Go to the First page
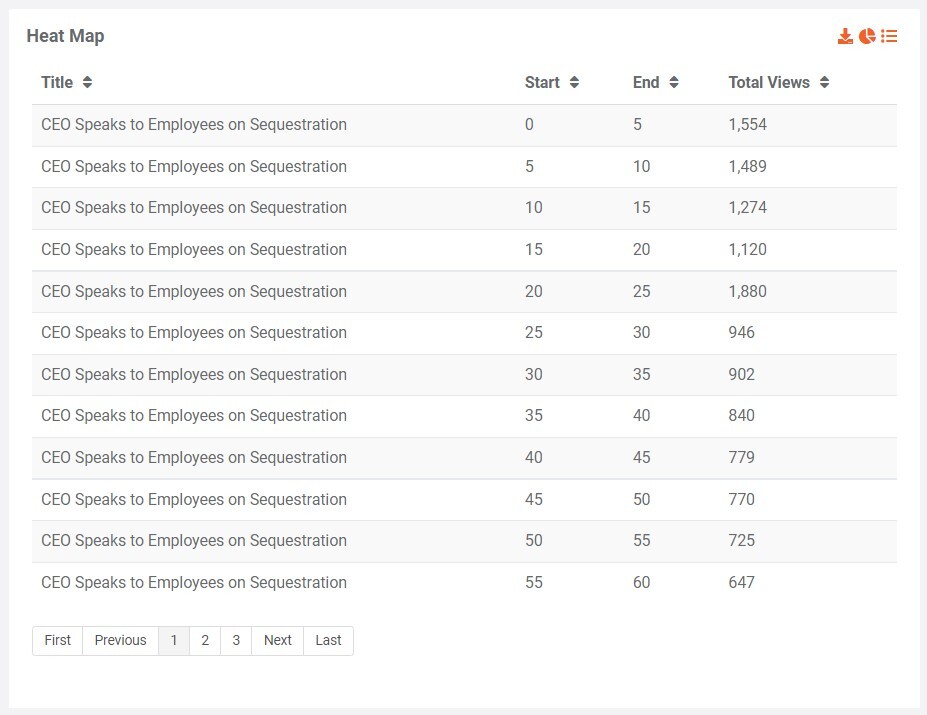This screenshot has height=715, width=927. coord(58,641)
